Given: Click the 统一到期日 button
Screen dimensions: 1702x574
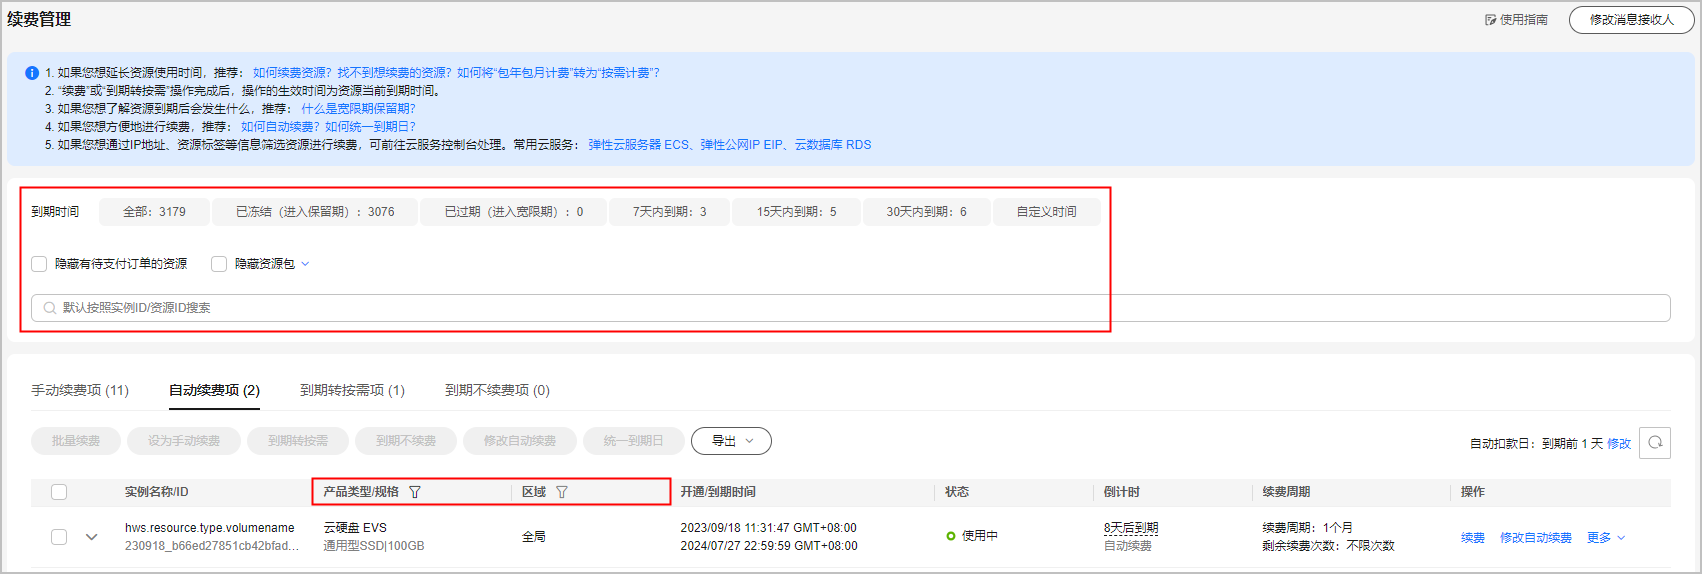Looking at the screenshot, I should tap(634, 441).
